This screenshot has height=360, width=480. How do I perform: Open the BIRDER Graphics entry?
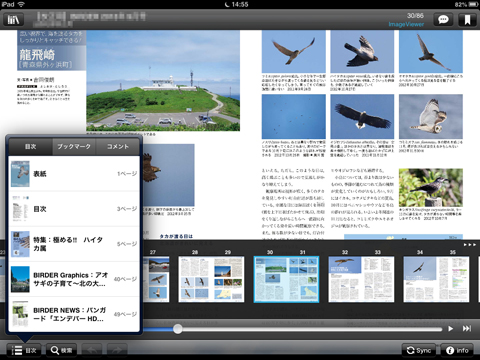[74, 279]
